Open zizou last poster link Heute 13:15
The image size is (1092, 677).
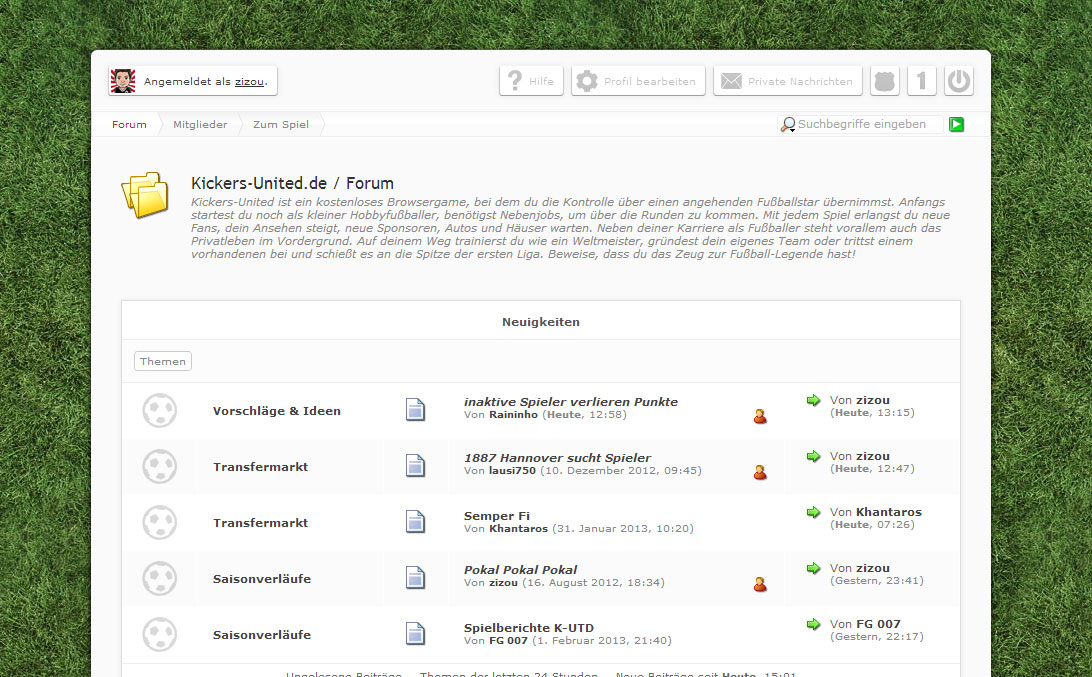[x=873, y=400]
